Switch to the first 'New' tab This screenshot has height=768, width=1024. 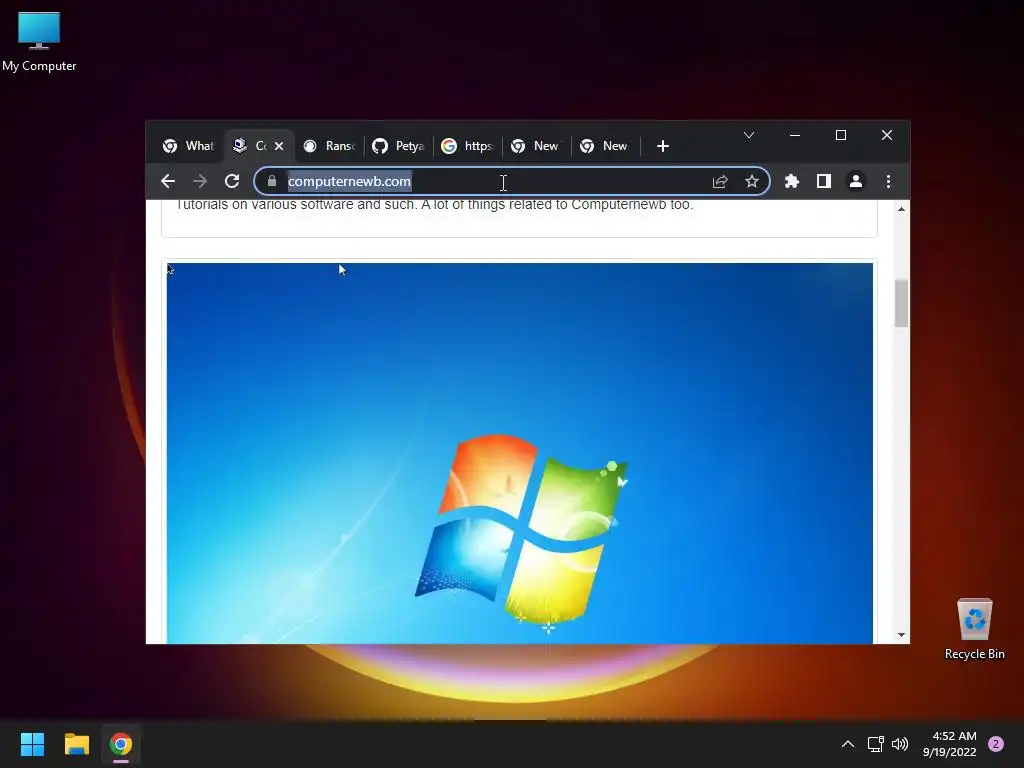(x=536, y=146)
